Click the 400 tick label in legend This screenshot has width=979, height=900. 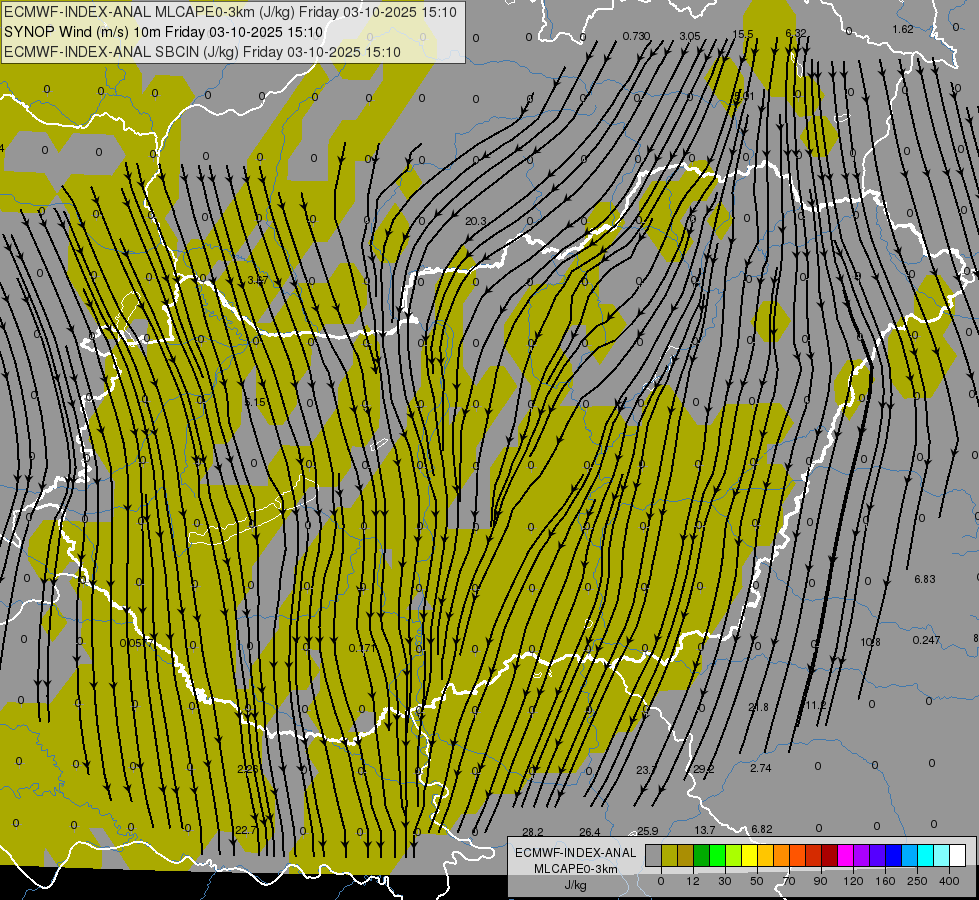coord(949,881)
